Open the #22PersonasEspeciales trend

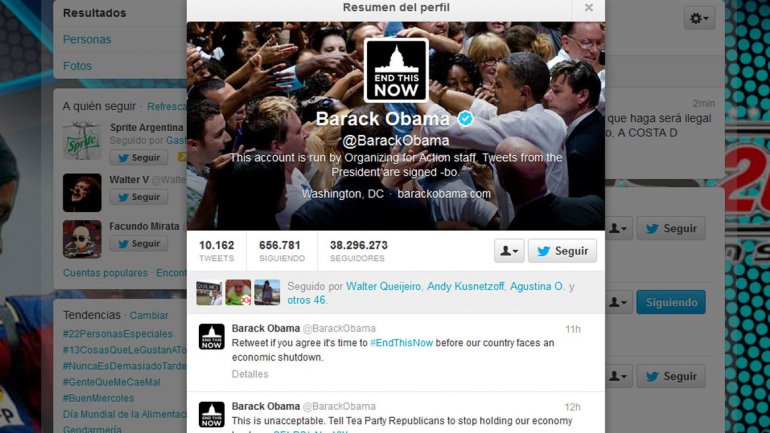[x=118, y=334]
